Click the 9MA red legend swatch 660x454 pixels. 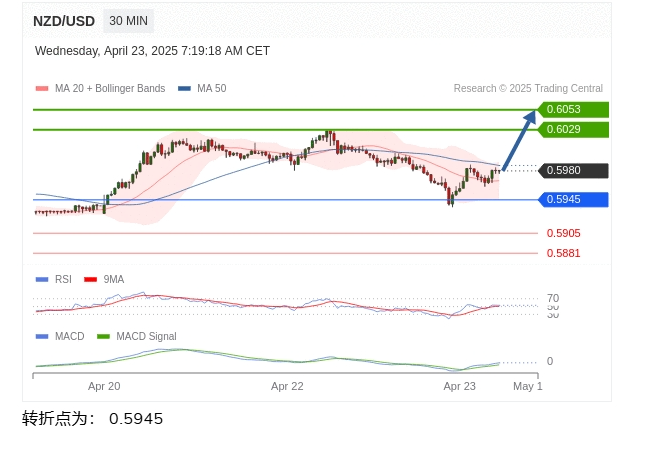[90, 279]
